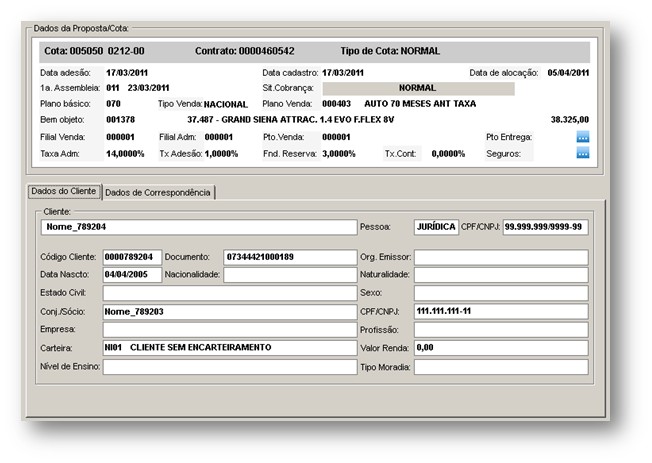
Task: Click the Plano Venda code 000403
Action: tap(336, 104)
